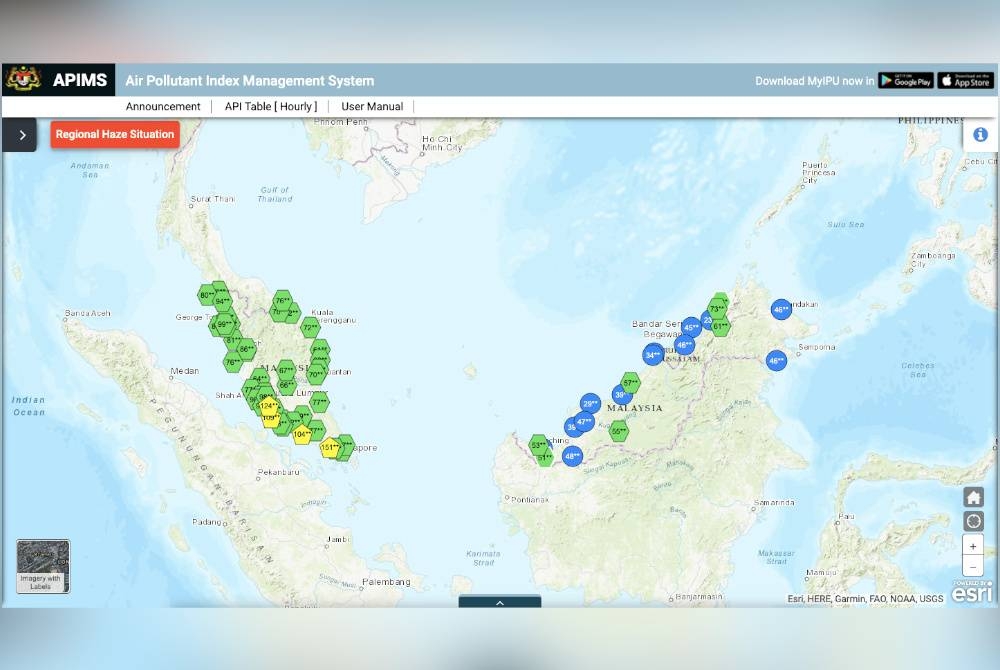Image resolution: width=1000 pixels, height=670 pixels.
Task: Open the User Manual menu item
Action: pyautogui.click(x=372, y=106)
